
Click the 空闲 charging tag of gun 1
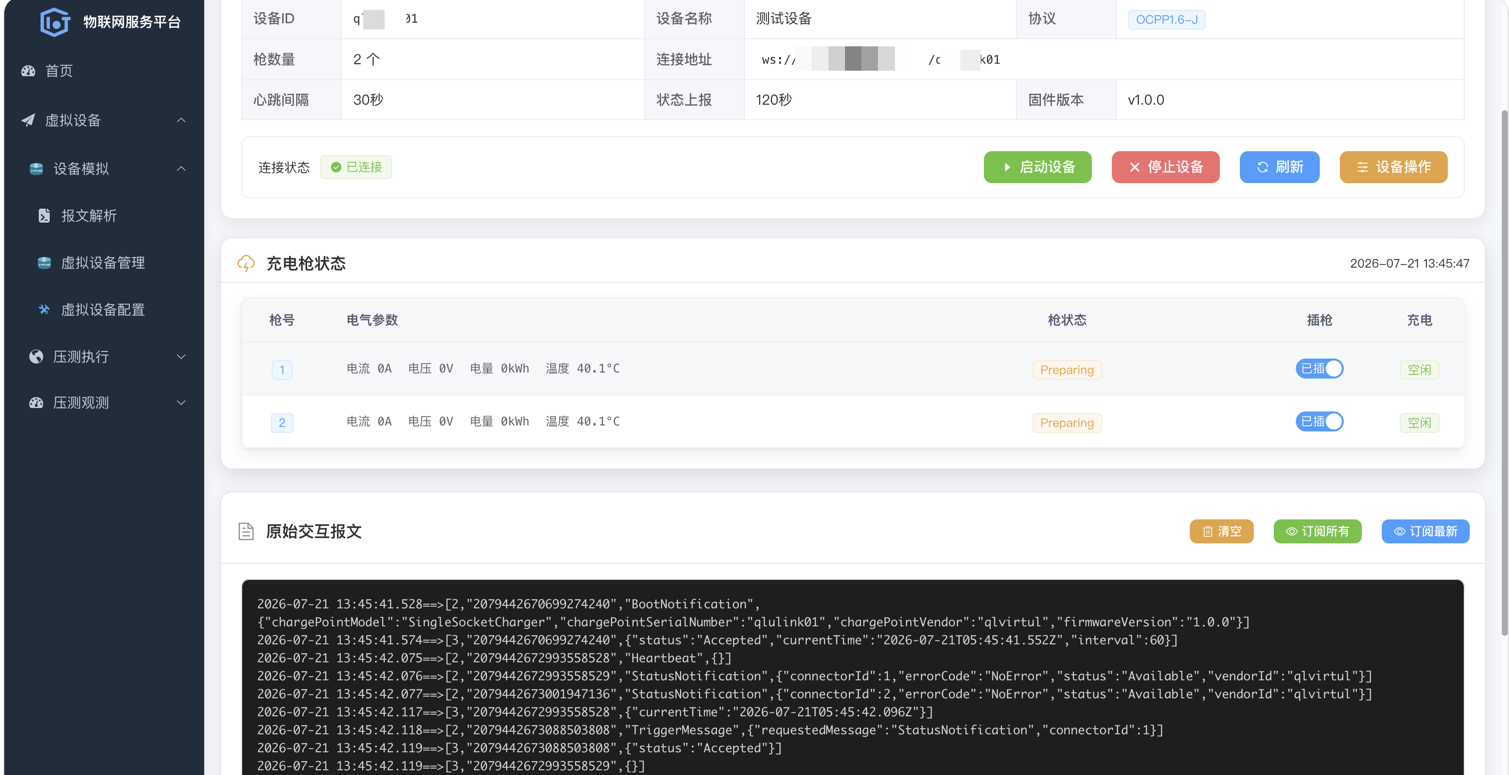click(x=1420, y=370)
